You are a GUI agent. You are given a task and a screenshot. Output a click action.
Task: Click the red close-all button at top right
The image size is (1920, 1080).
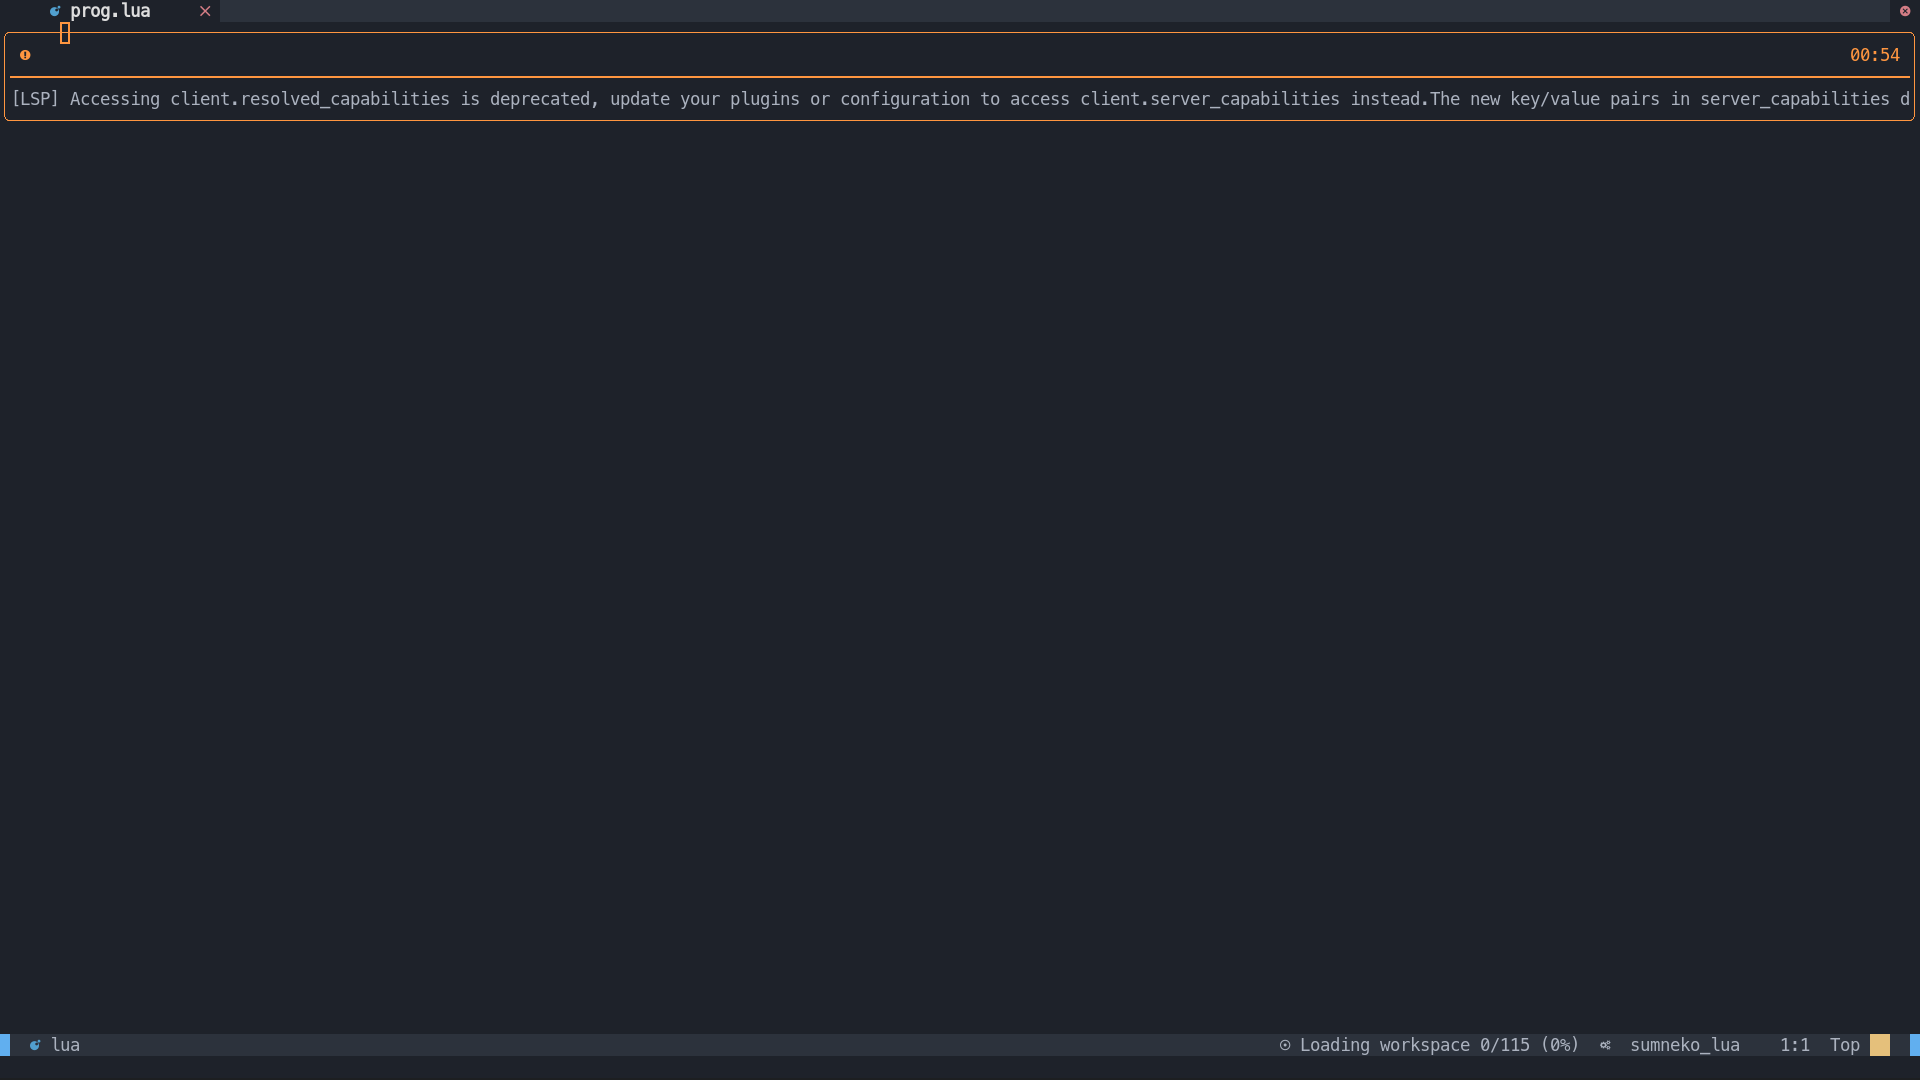pyautogui.click(x=1905, y=11)
